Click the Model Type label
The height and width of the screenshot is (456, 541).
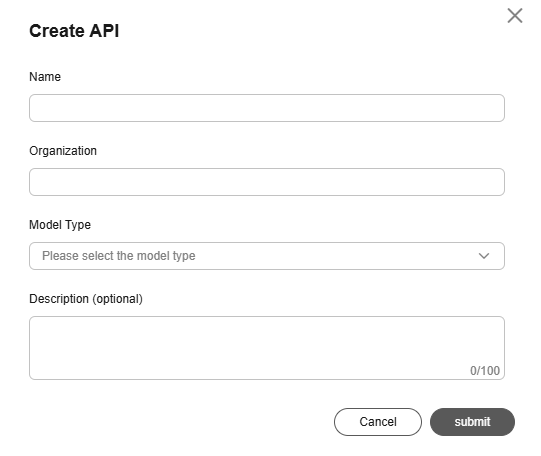60,225
